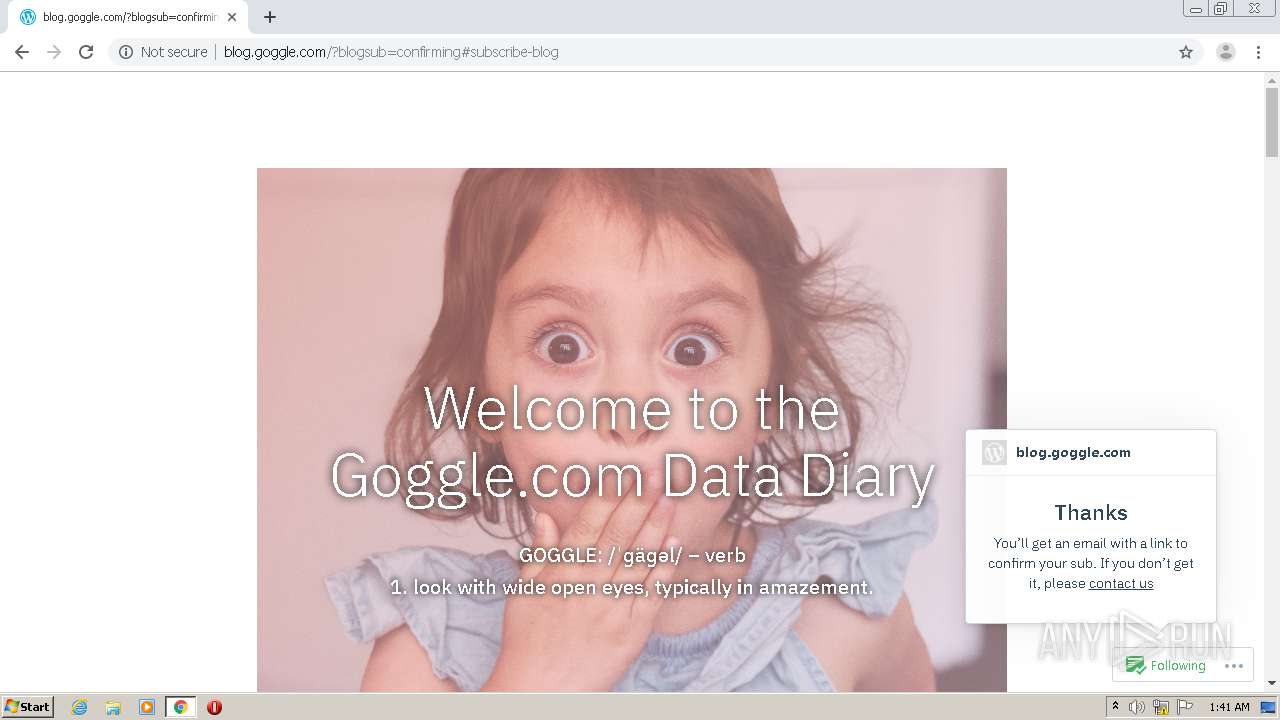Image resolution: width=1280 pixels, height=720 pixels.
Task: Minimize the Chrome window
Action: tap(1196, 9)
